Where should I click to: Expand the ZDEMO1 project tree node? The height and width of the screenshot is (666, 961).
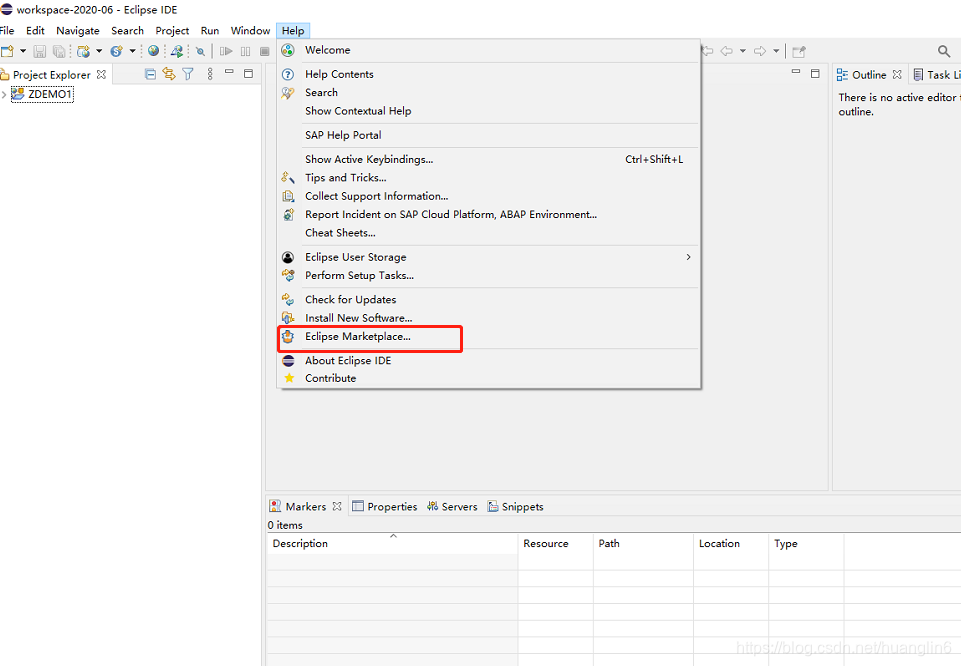(4, 94)
